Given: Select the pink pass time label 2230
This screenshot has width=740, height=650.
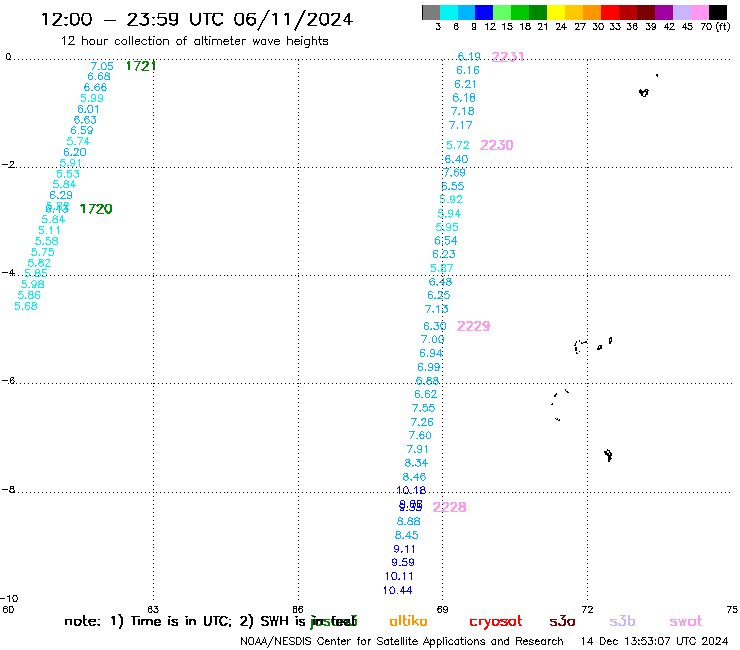Looking at the screenshot, I should click(x=496, y=145).
